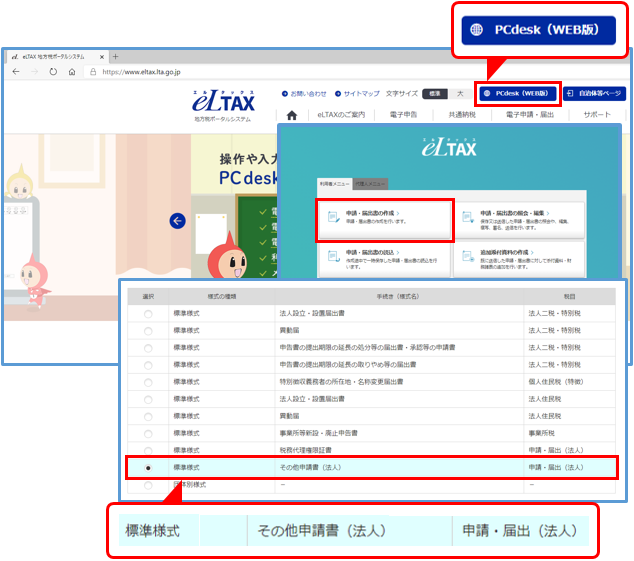Open the 追加添付資料の作成 link

(507, 252)
